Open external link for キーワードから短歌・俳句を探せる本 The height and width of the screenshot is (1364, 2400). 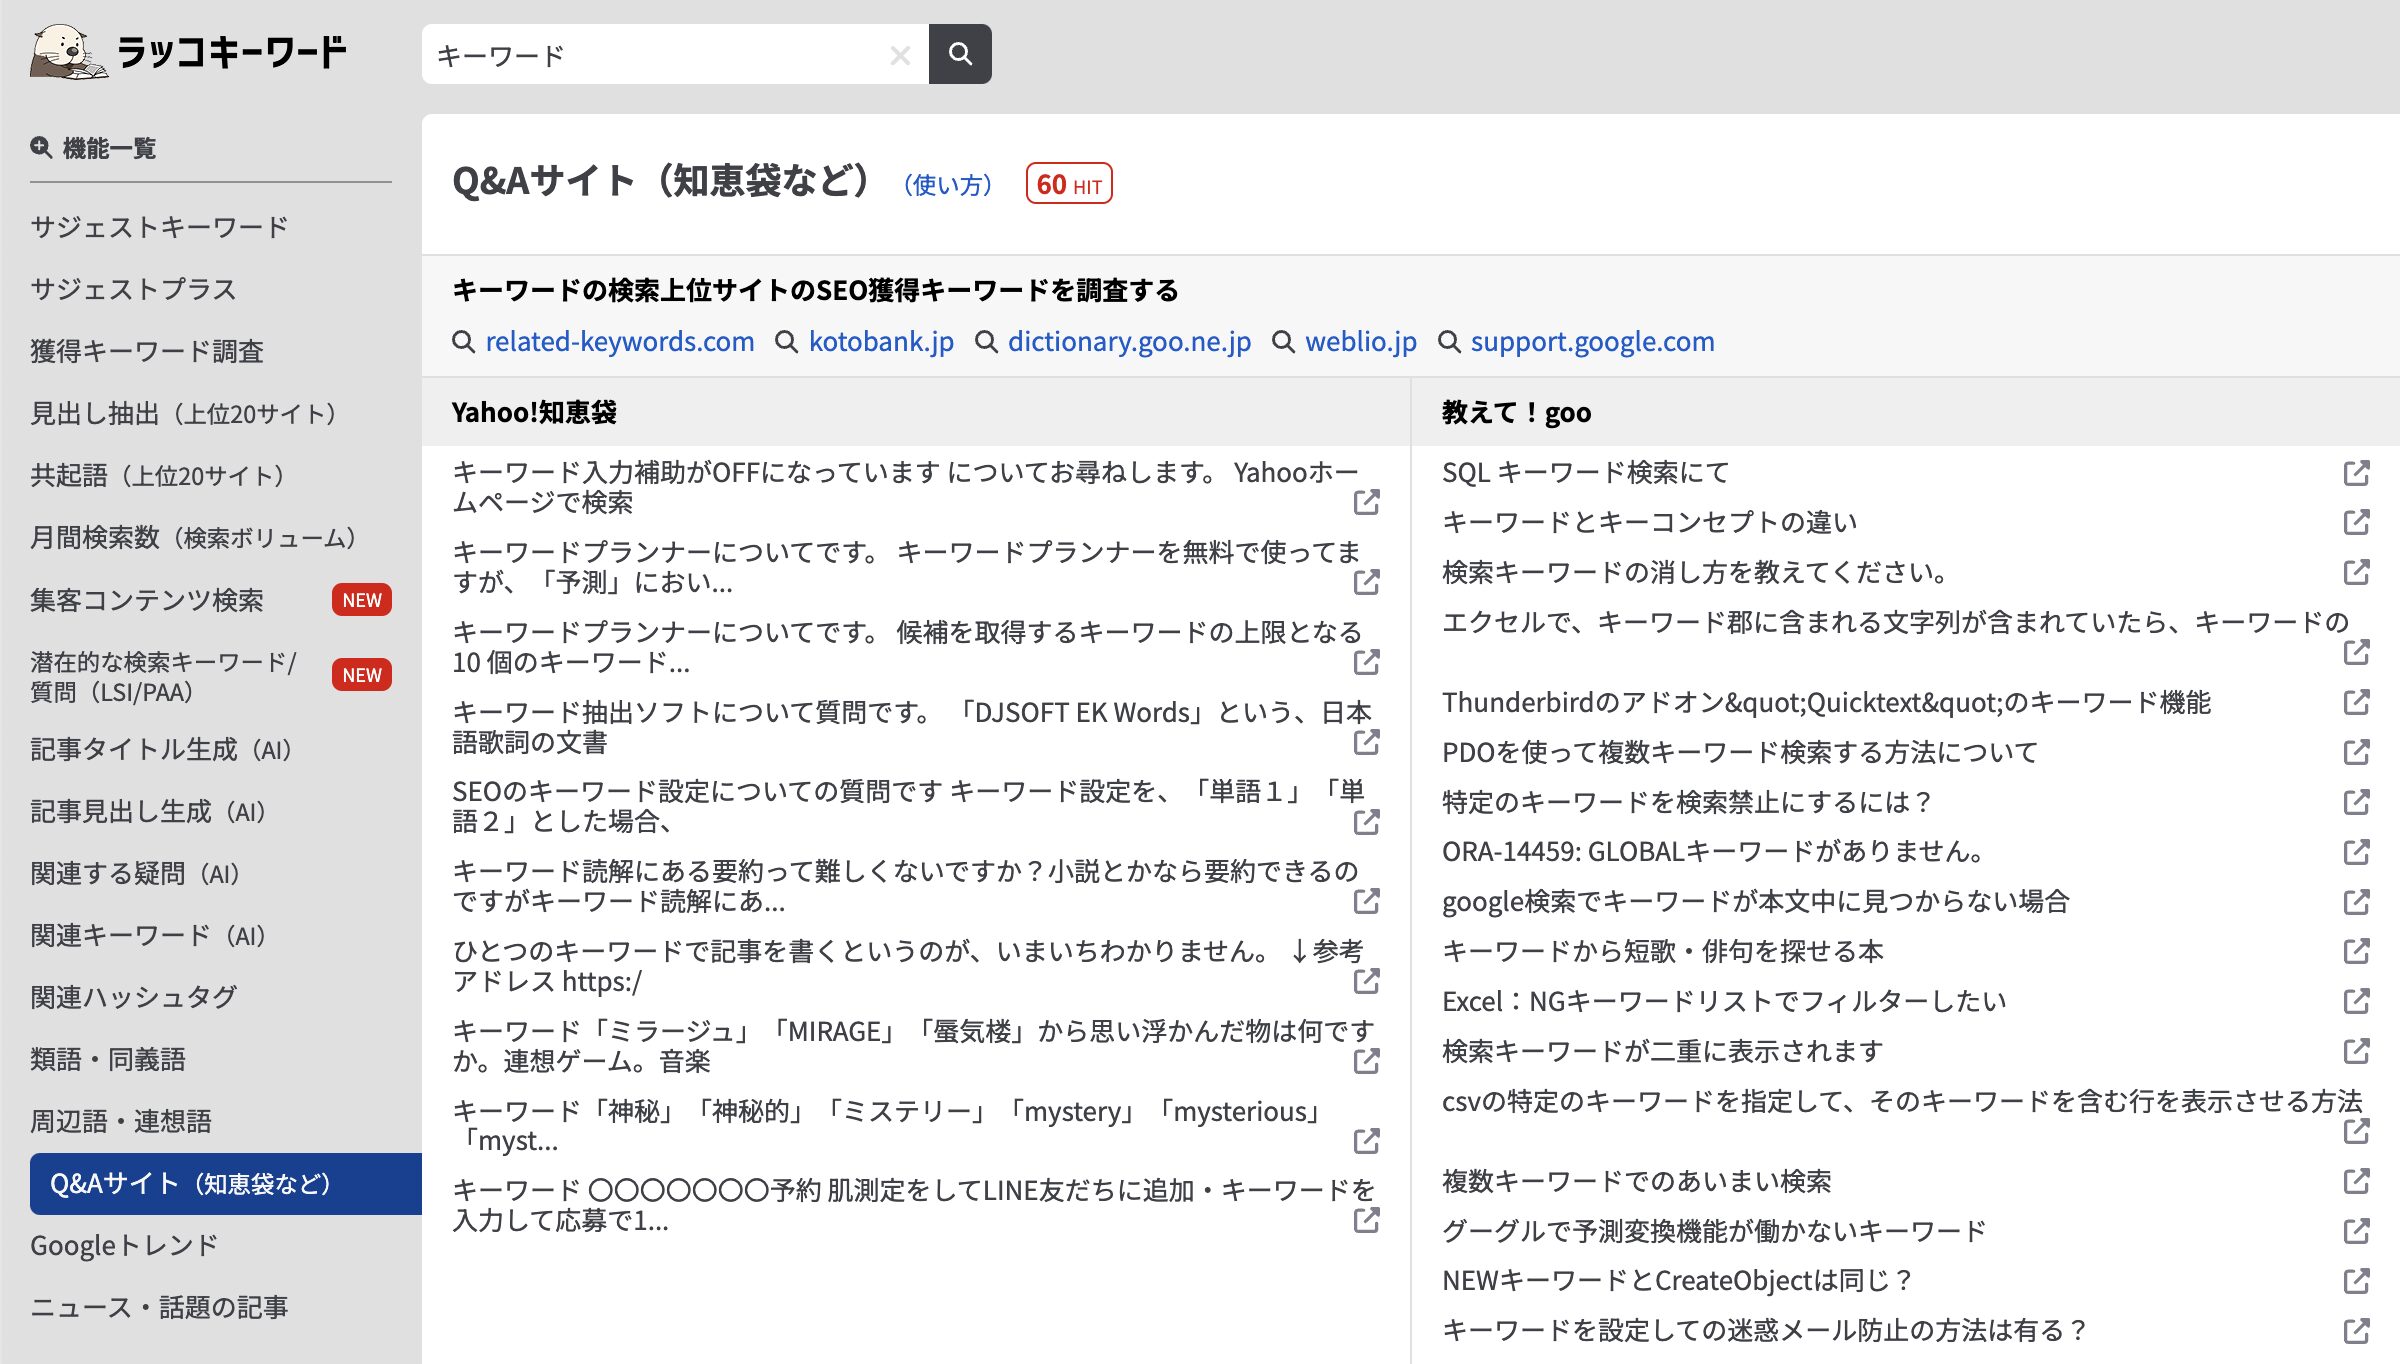click(x=2356, y=951)
